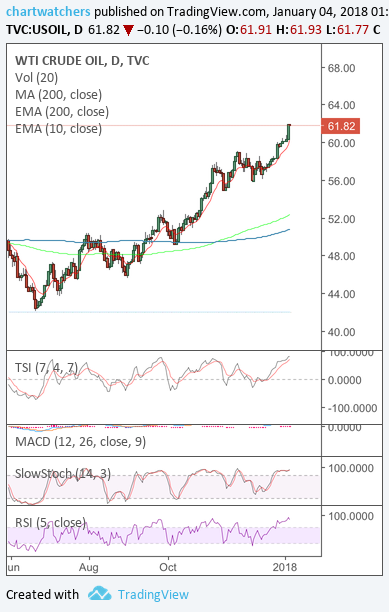
Task: Click the 68.00 price scale label
Action: (341, 68)
